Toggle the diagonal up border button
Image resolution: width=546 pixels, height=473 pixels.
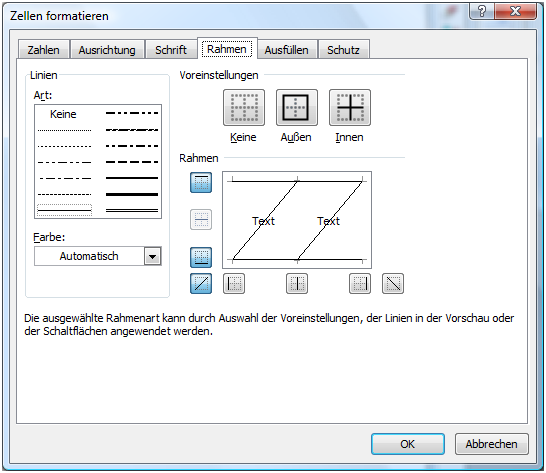click(x=201, y=284)
